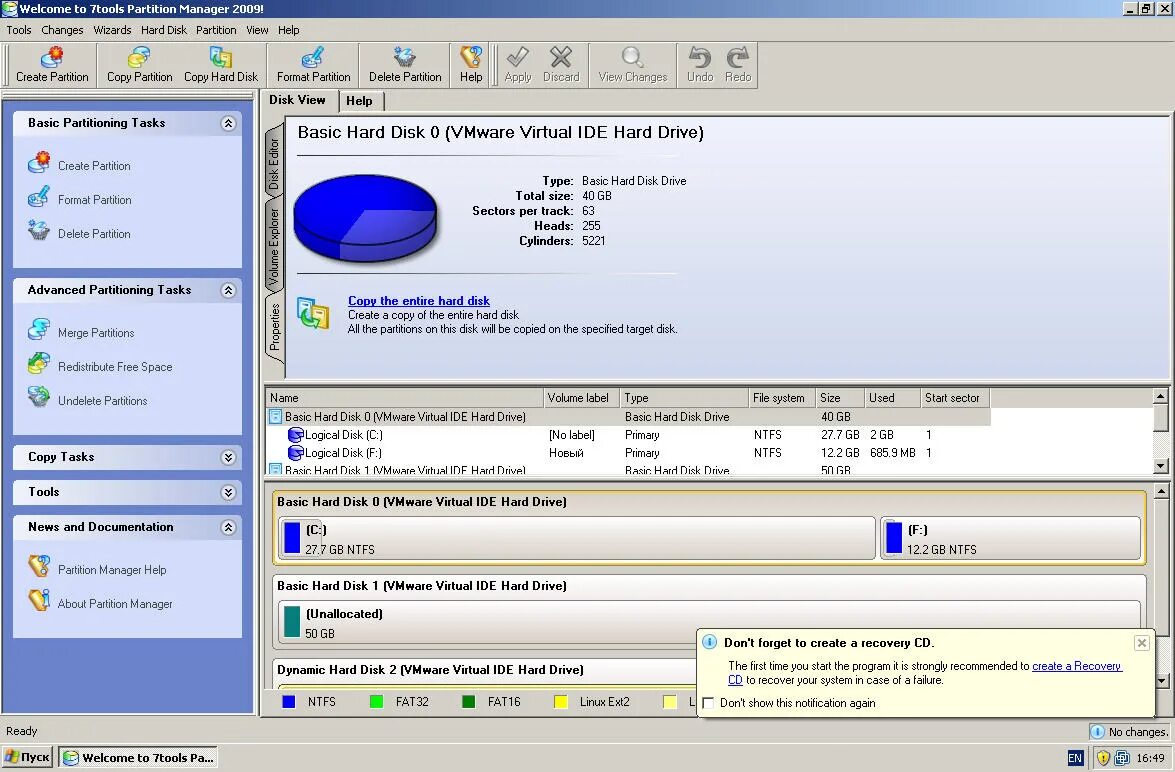
Task: Collapse the Basic Partitioning Tasks panel
Action: coord(229,124)
